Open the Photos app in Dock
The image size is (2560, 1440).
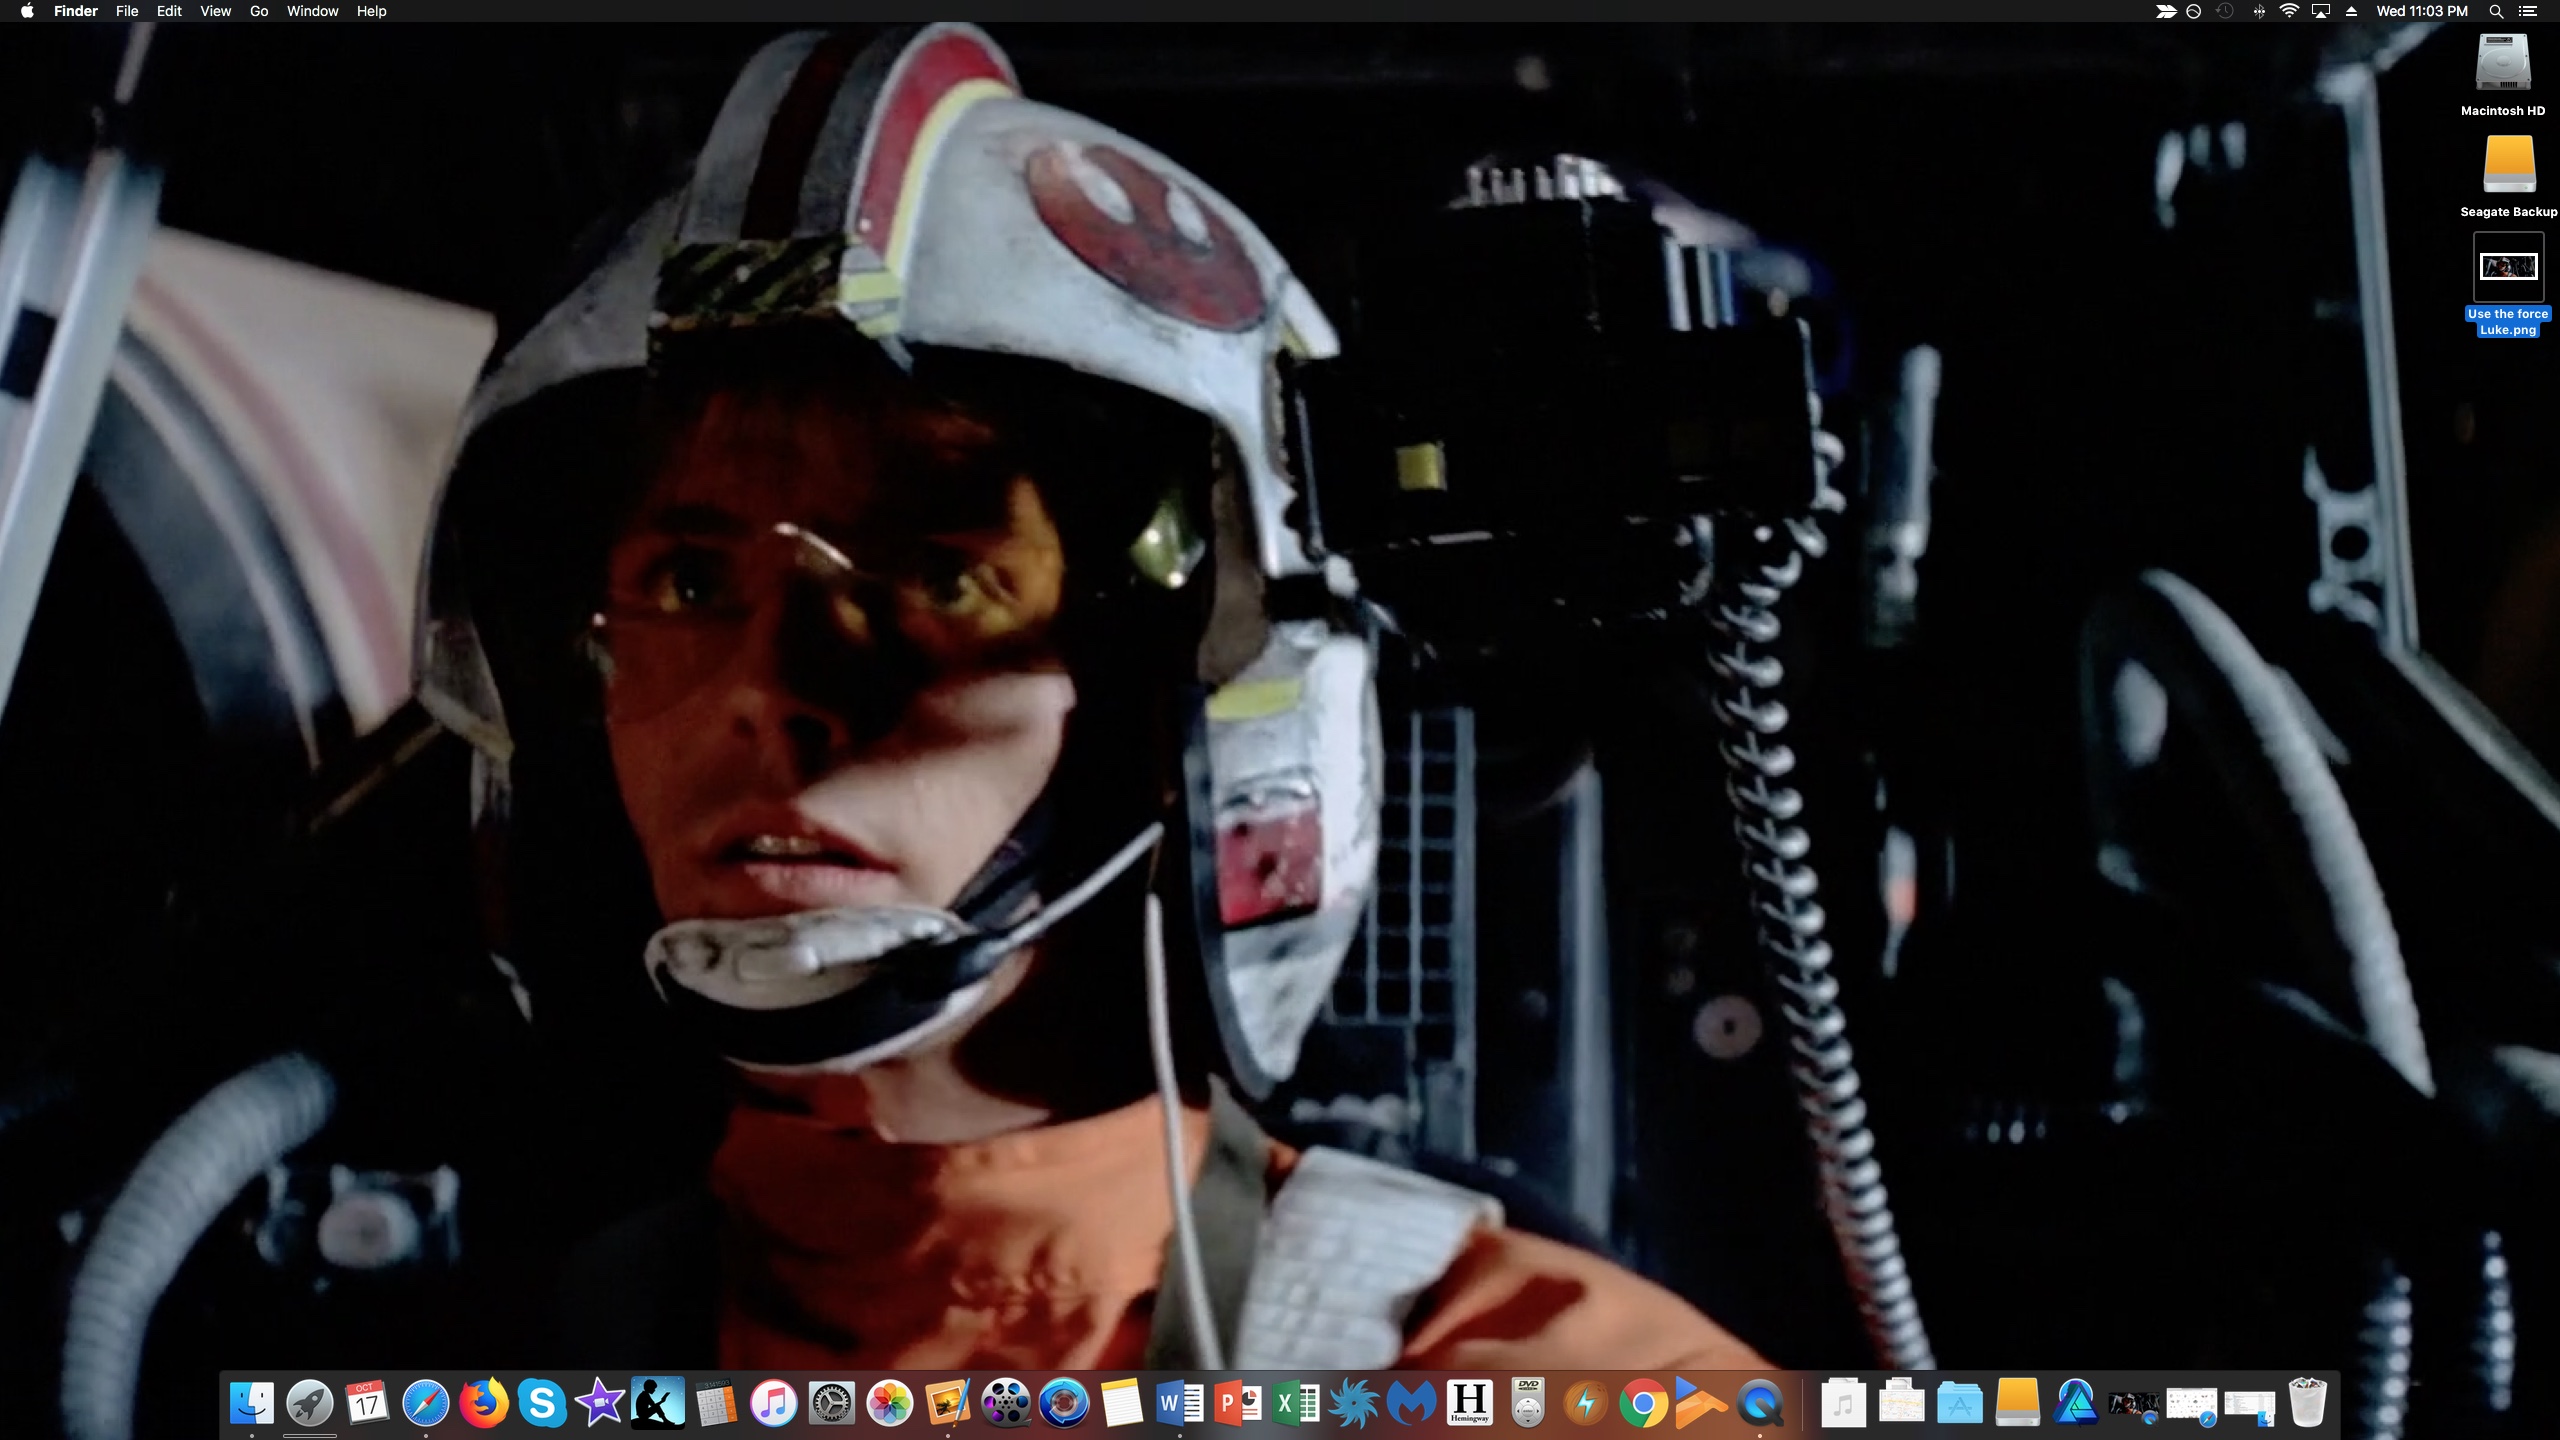[890, 1403]
